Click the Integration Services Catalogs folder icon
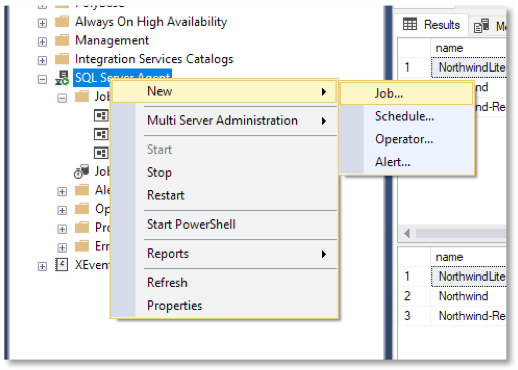Viewport: 518px width, 370px height. click(62, 59)
